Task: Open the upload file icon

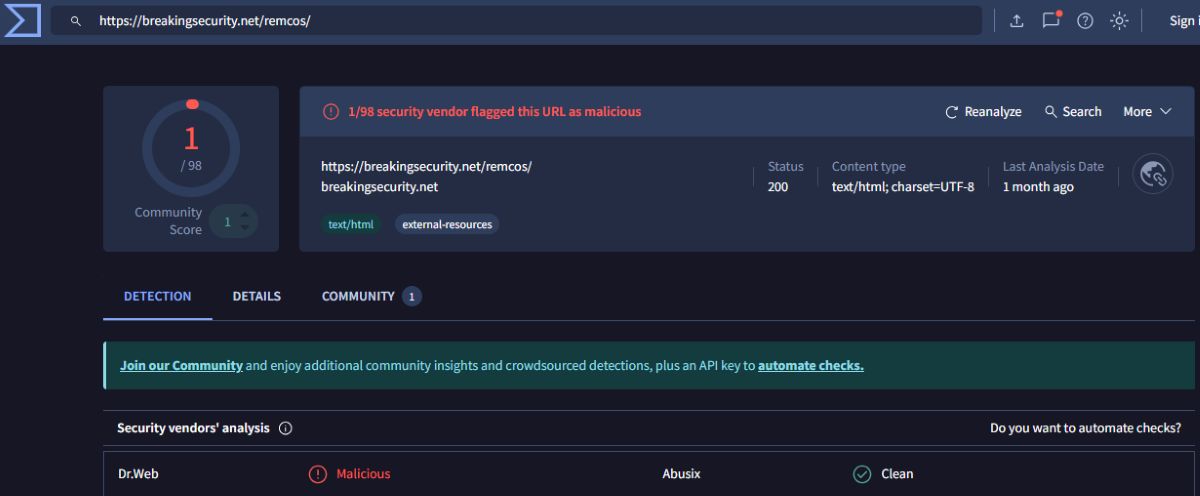Action: coord(1017,21)
